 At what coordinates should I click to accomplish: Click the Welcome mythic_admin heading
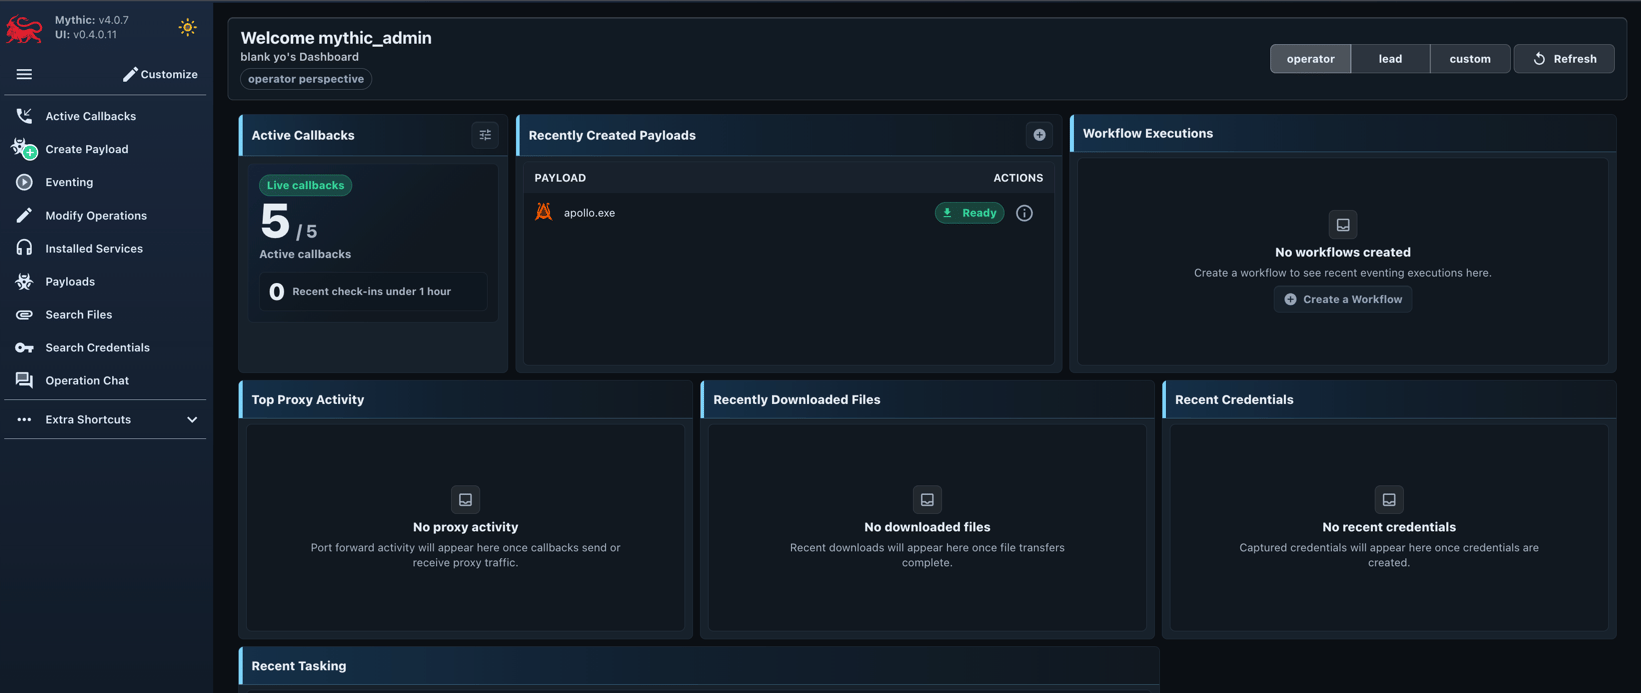(336, 38)
